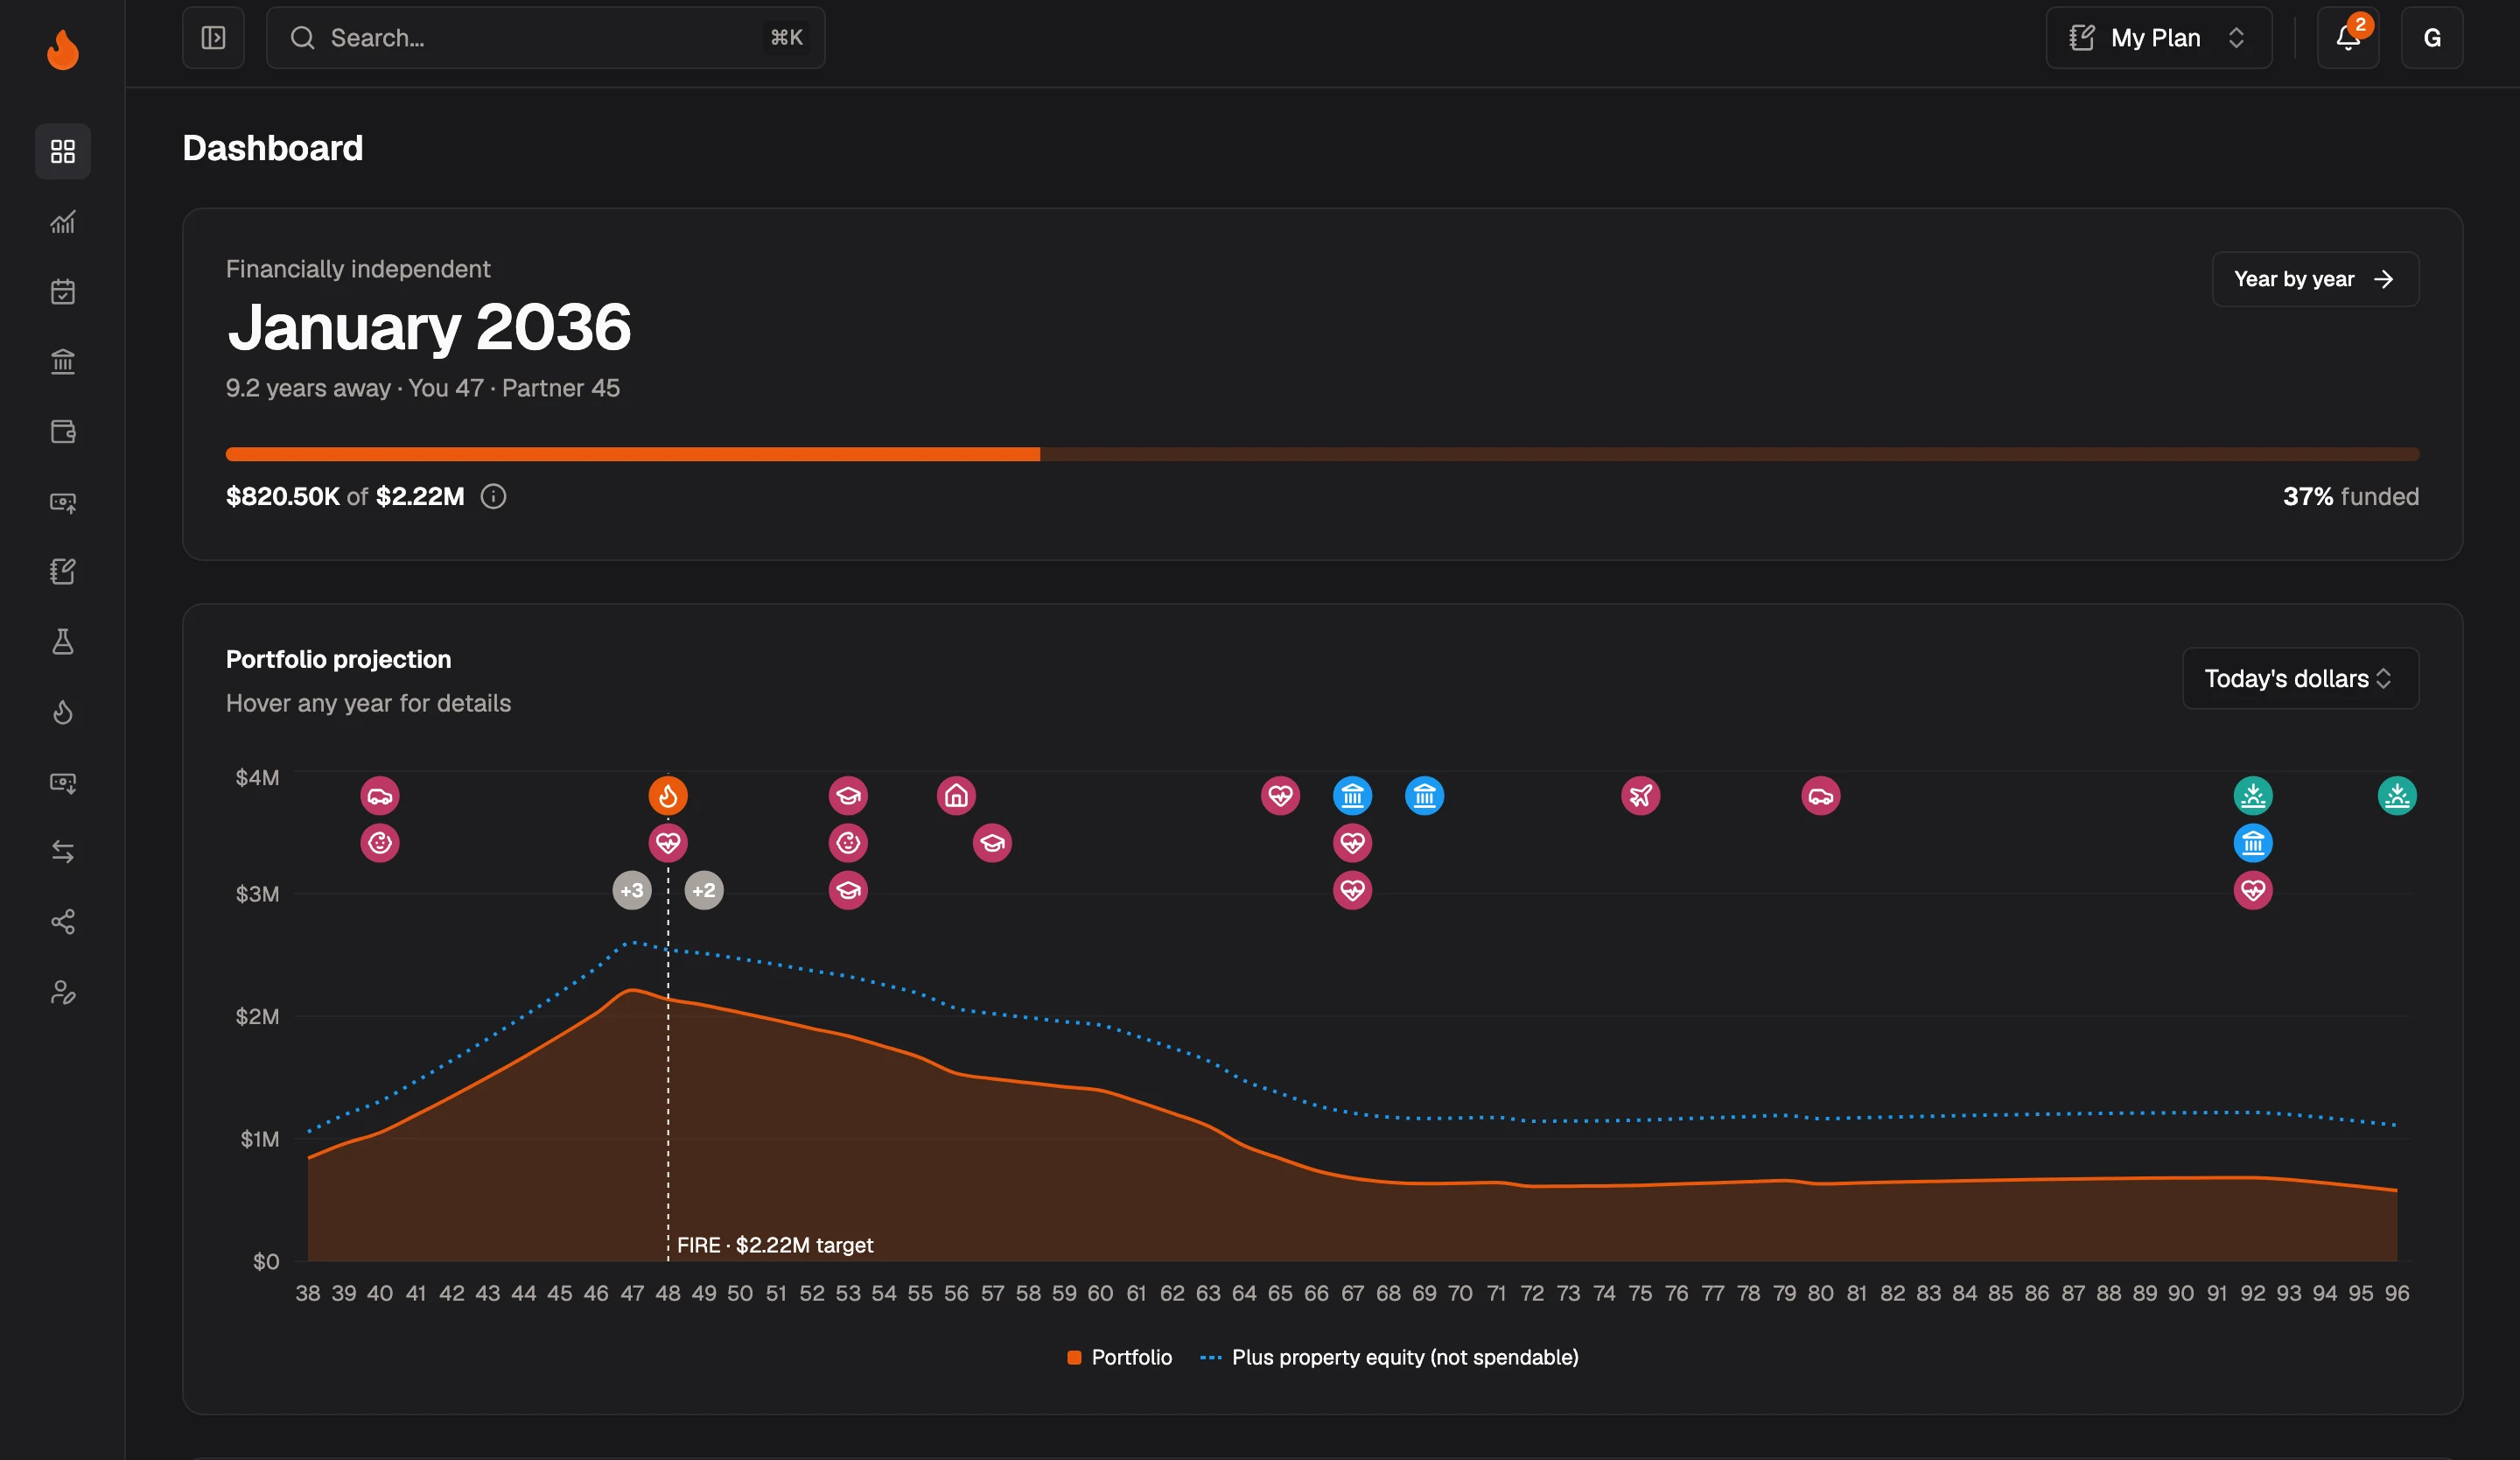Screen dimensions: 2520x1460
Task: Select the heart marker at age 65
Action: [x=1280, y=796]
